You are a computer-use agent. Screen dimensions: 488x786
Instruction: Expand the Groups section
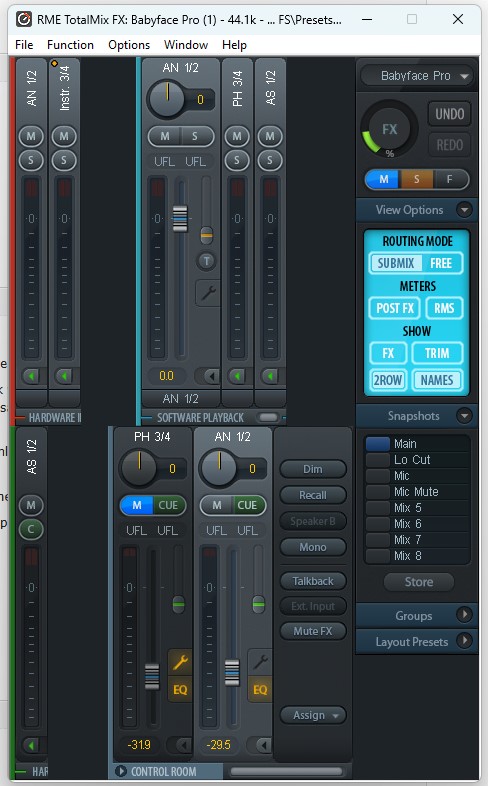464,615
